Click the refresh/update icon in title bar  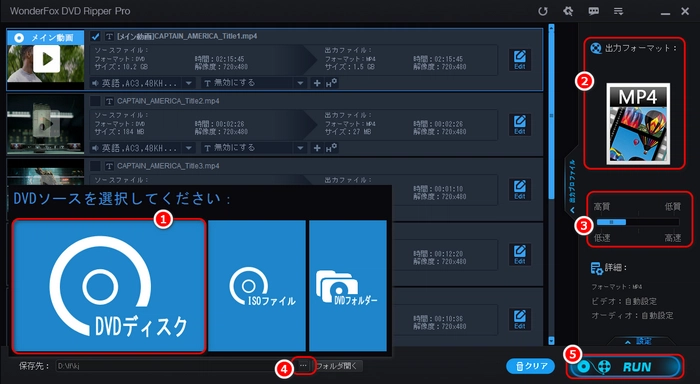[543, 11]
